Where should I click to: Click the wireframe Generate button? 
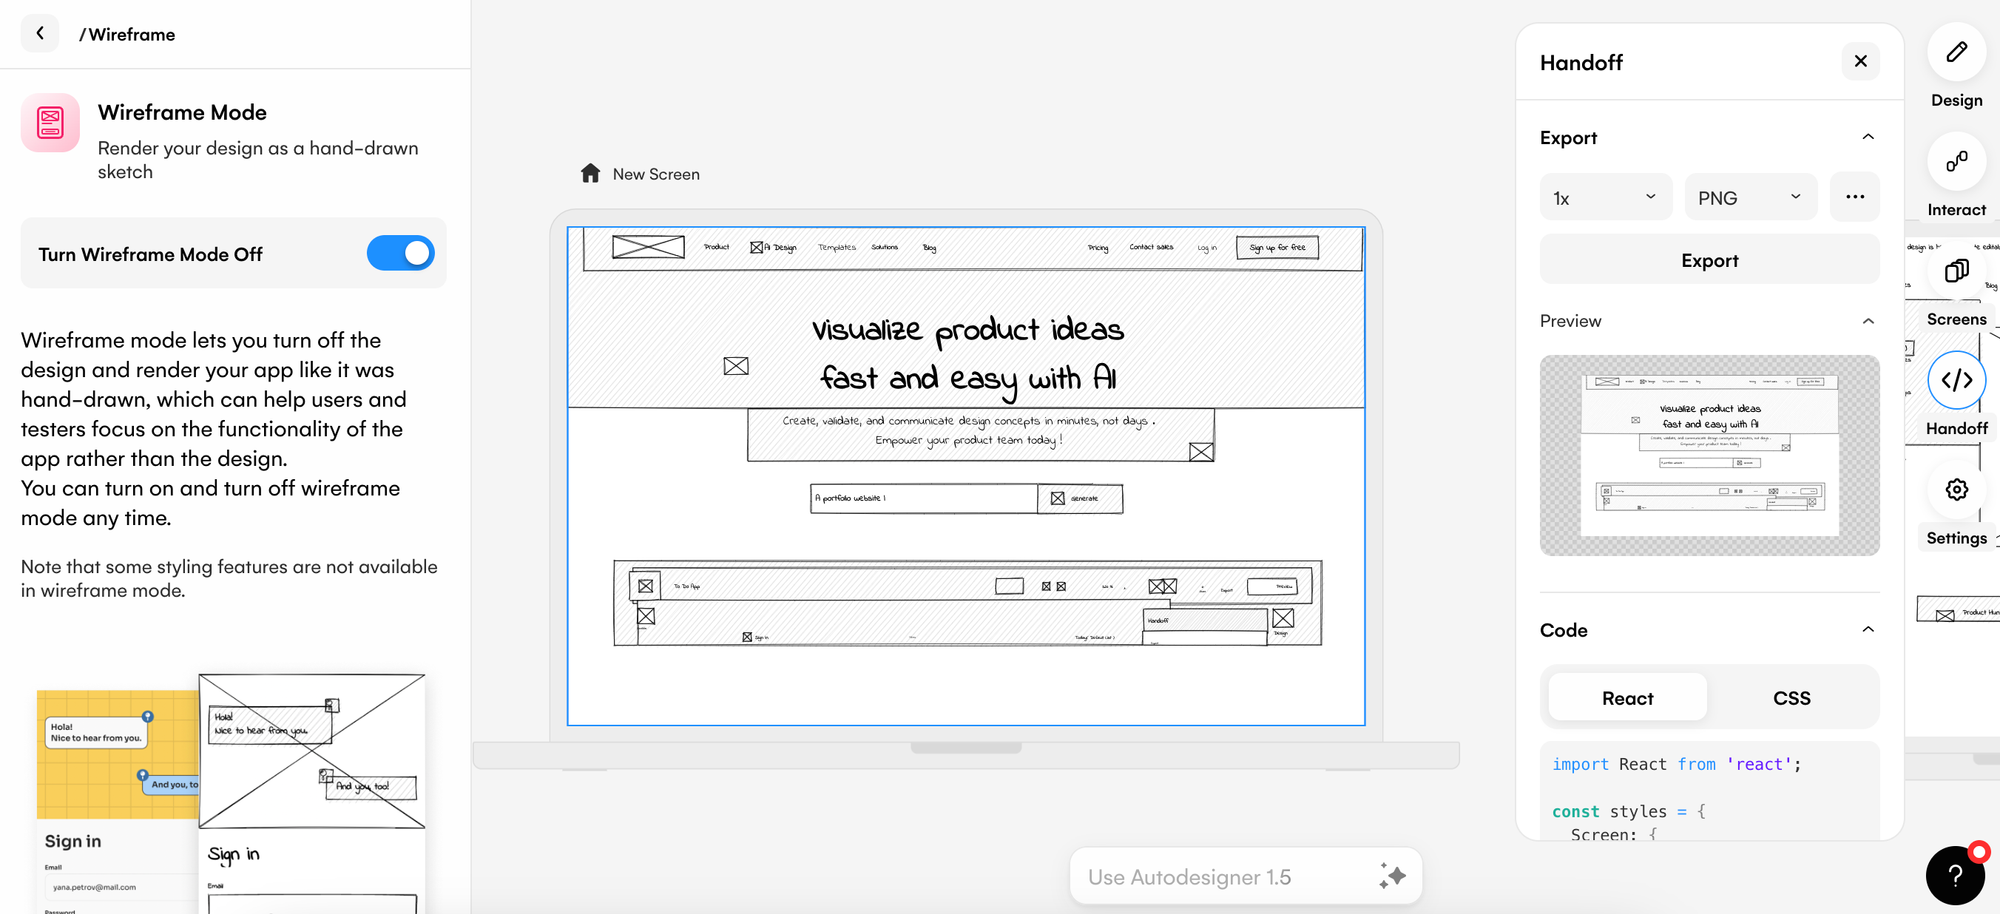1080,498
